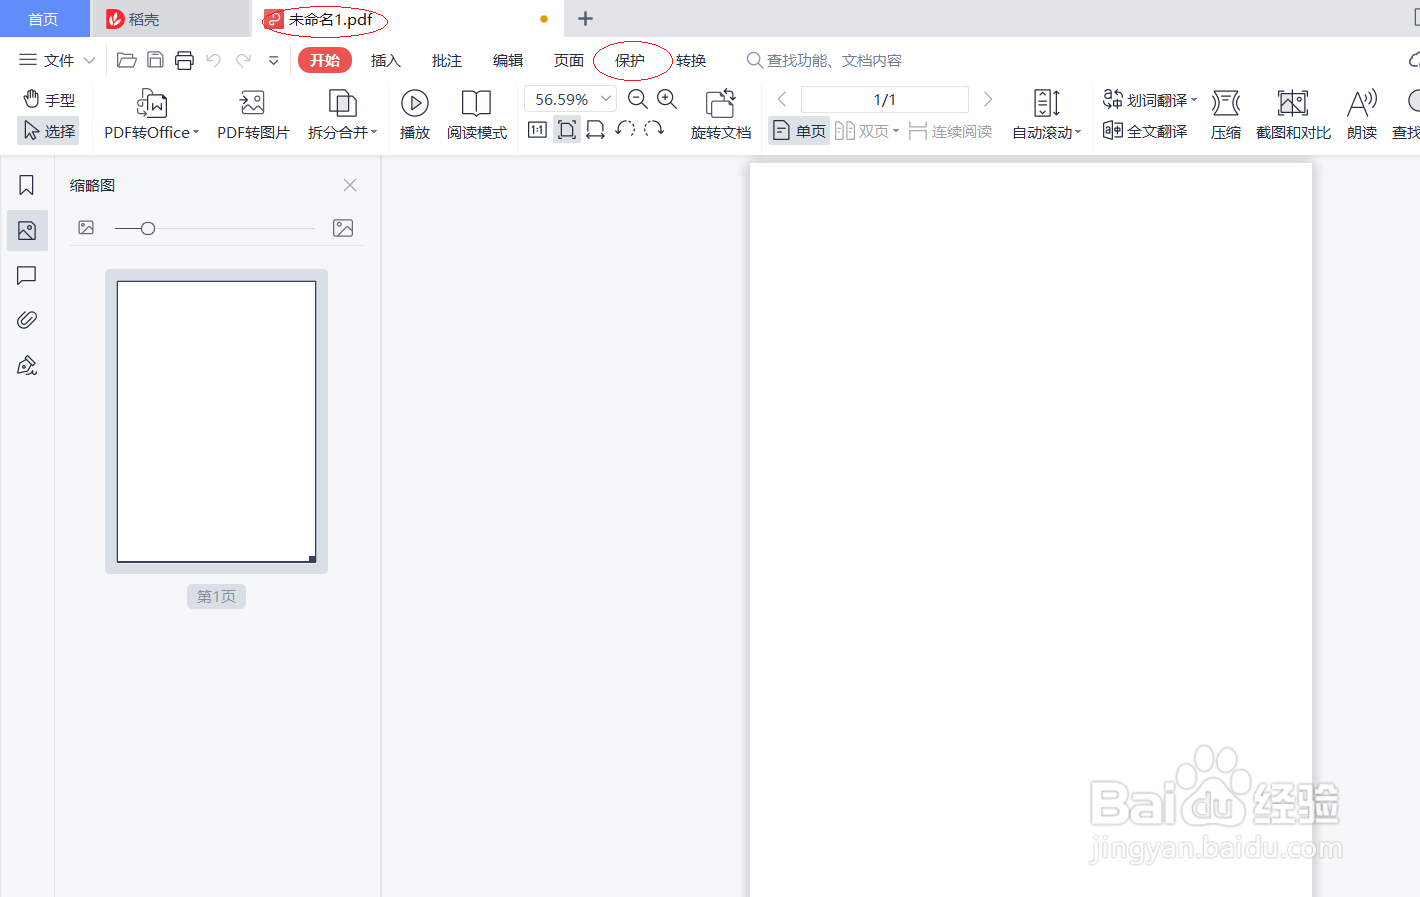Select 单页 single page layout
The width and height of the screenshot is (1420, 897).
pos(799,131)
